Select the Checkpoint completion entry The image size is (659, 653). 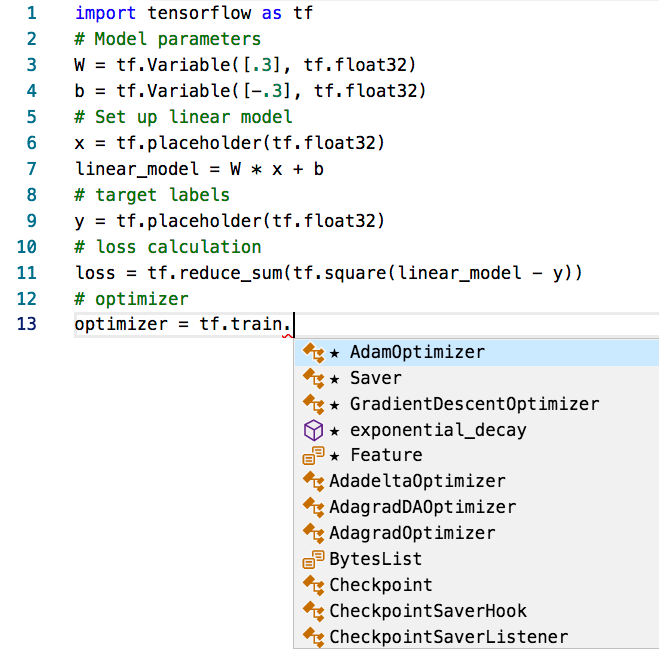477,585
